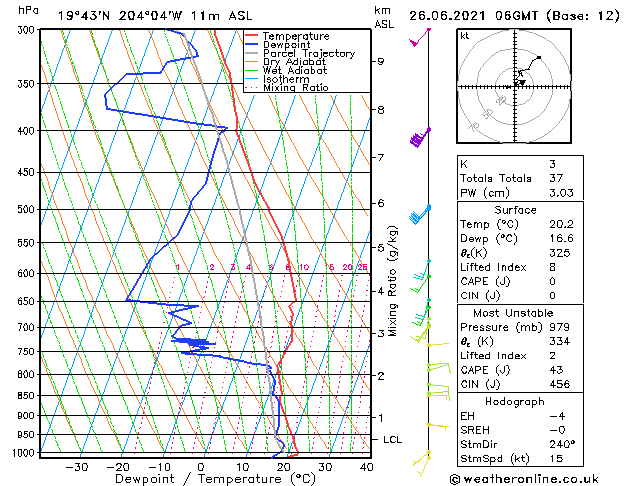Viewport: 629px width, 486px height.
Task: Click the StmDir value '240°'
Action: point(562,445)
